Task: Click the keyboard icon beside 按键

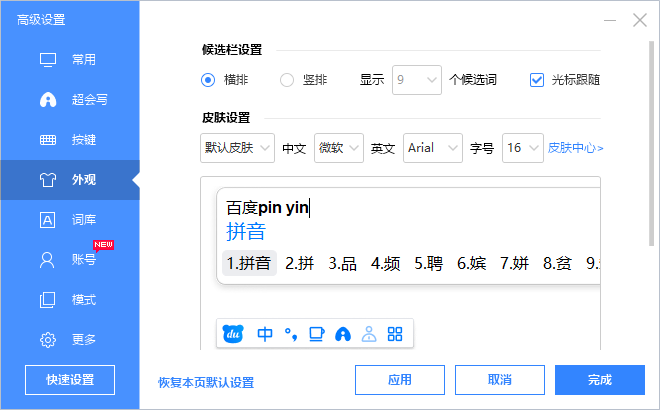Action: [48, 140]
